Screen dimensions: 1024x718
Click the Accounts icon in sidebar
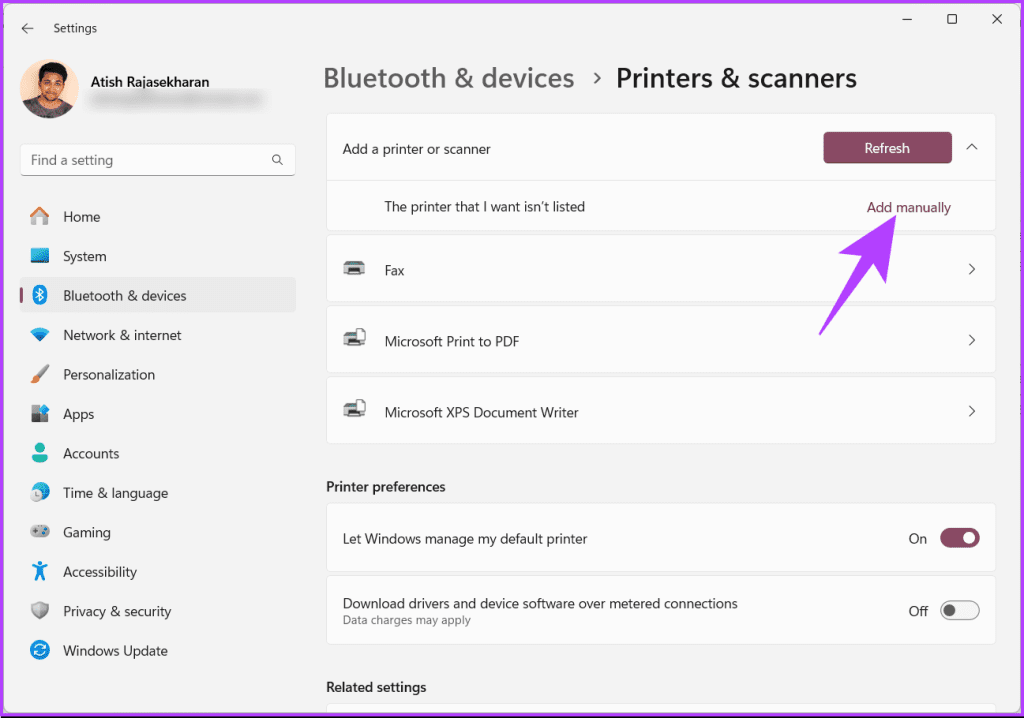pyautogui.click(x=40, y=453)
